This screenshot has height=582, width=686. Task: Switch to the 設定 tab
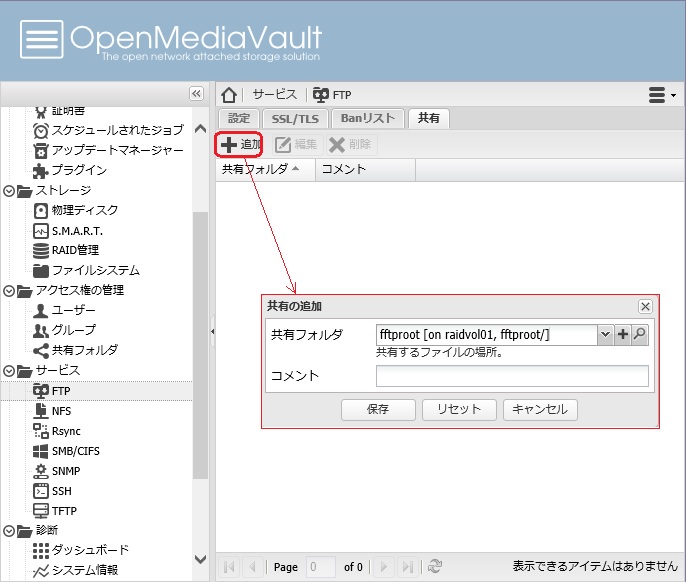coord(239,119)
